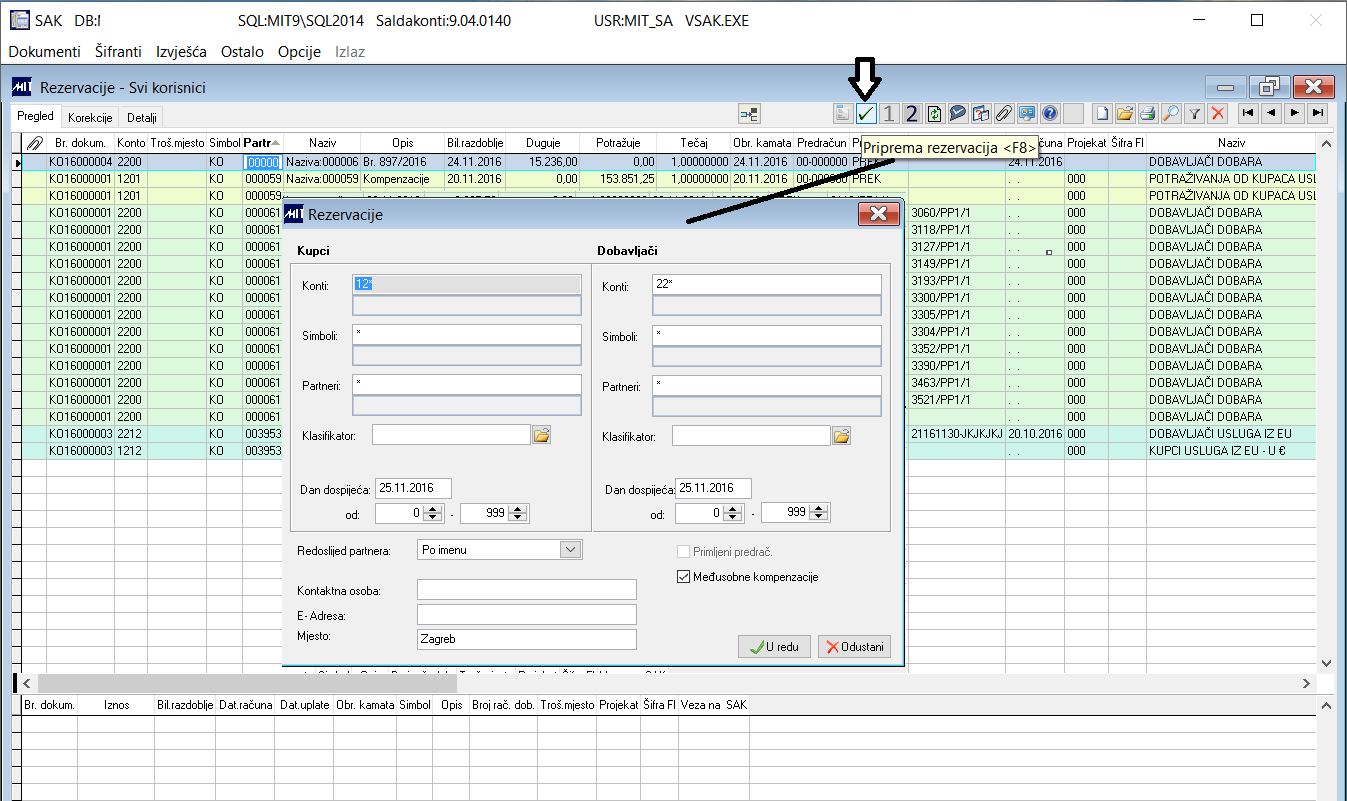Go to previous record arrow

coord(1271,113)
